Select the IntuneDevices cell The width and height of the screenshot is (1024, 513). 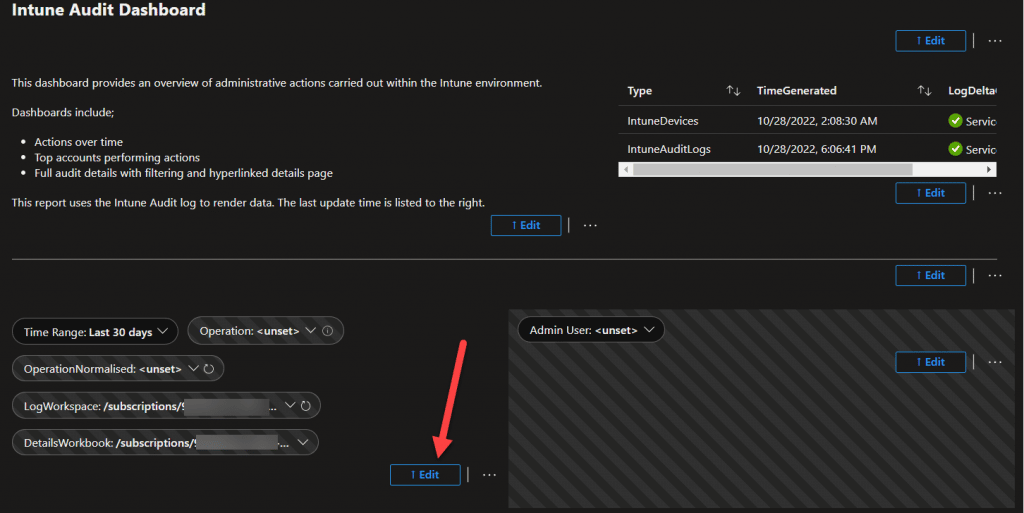click(x=663, y=121)
